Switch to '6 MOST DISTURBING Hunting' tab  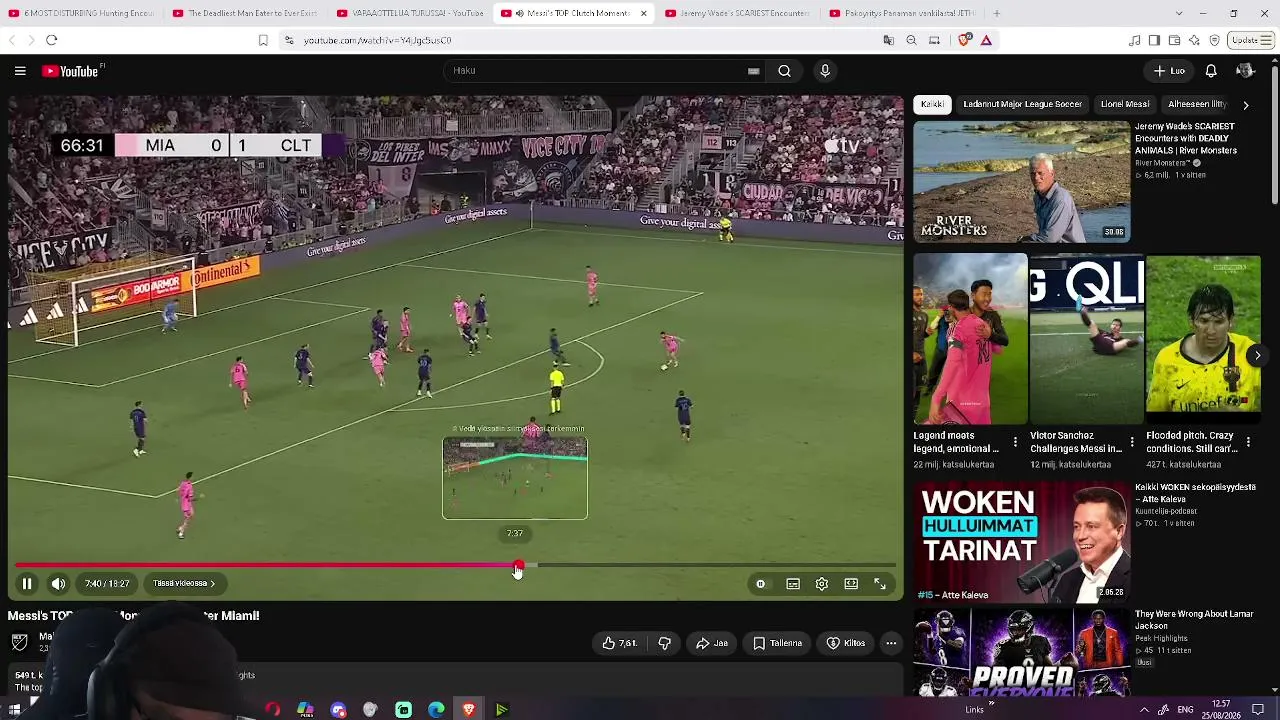tap(82, 14)
